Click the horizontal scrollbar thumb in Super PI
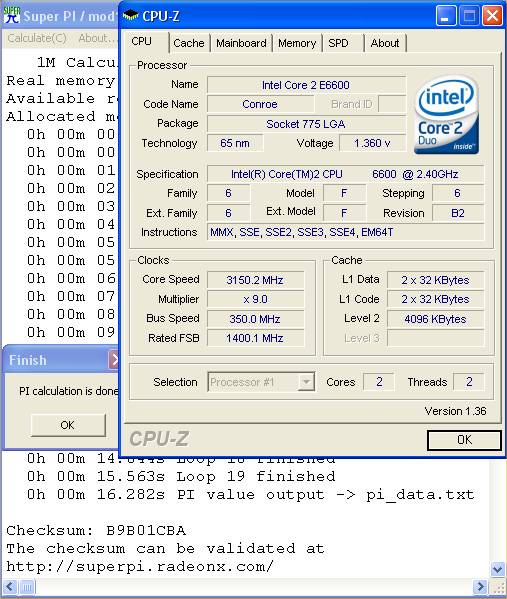The width and height of the screenshot is (507, 599). point(27,587)
